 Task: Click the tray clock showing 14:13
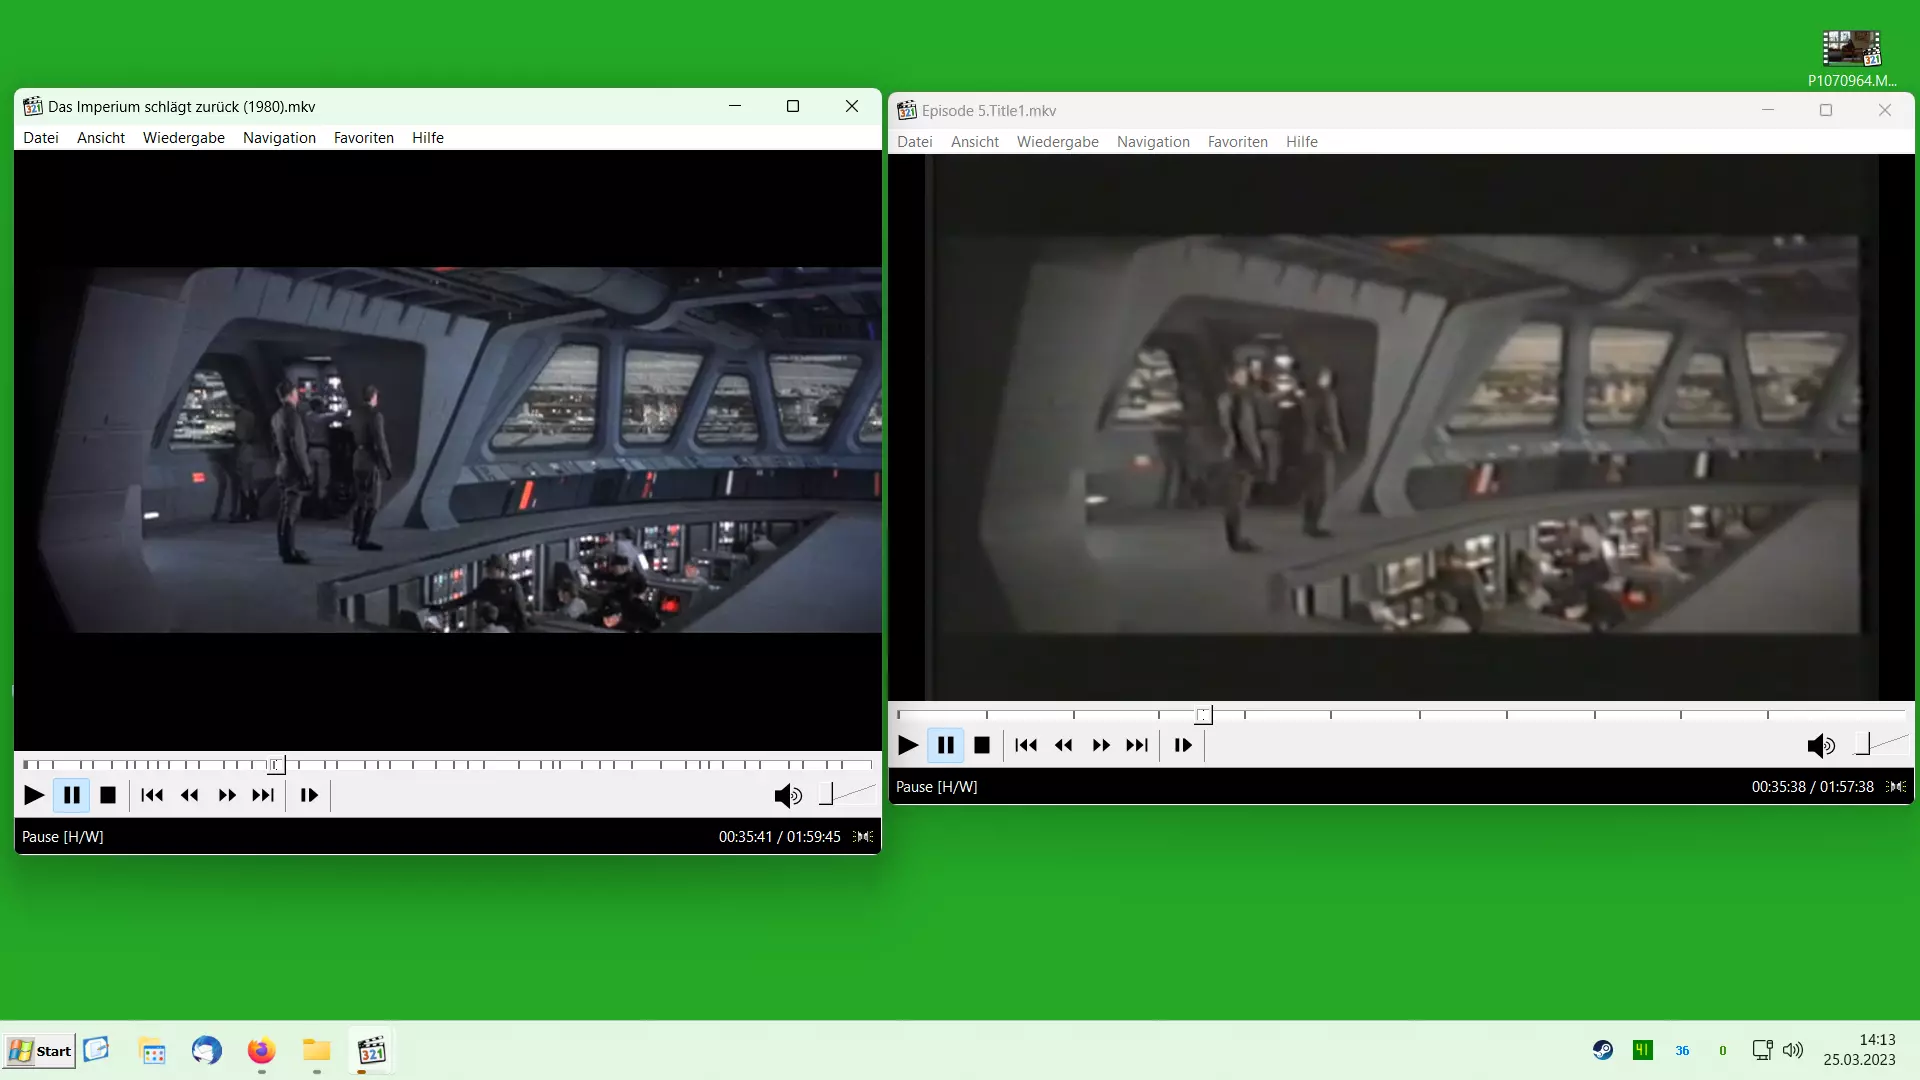pos(1859,1050)
